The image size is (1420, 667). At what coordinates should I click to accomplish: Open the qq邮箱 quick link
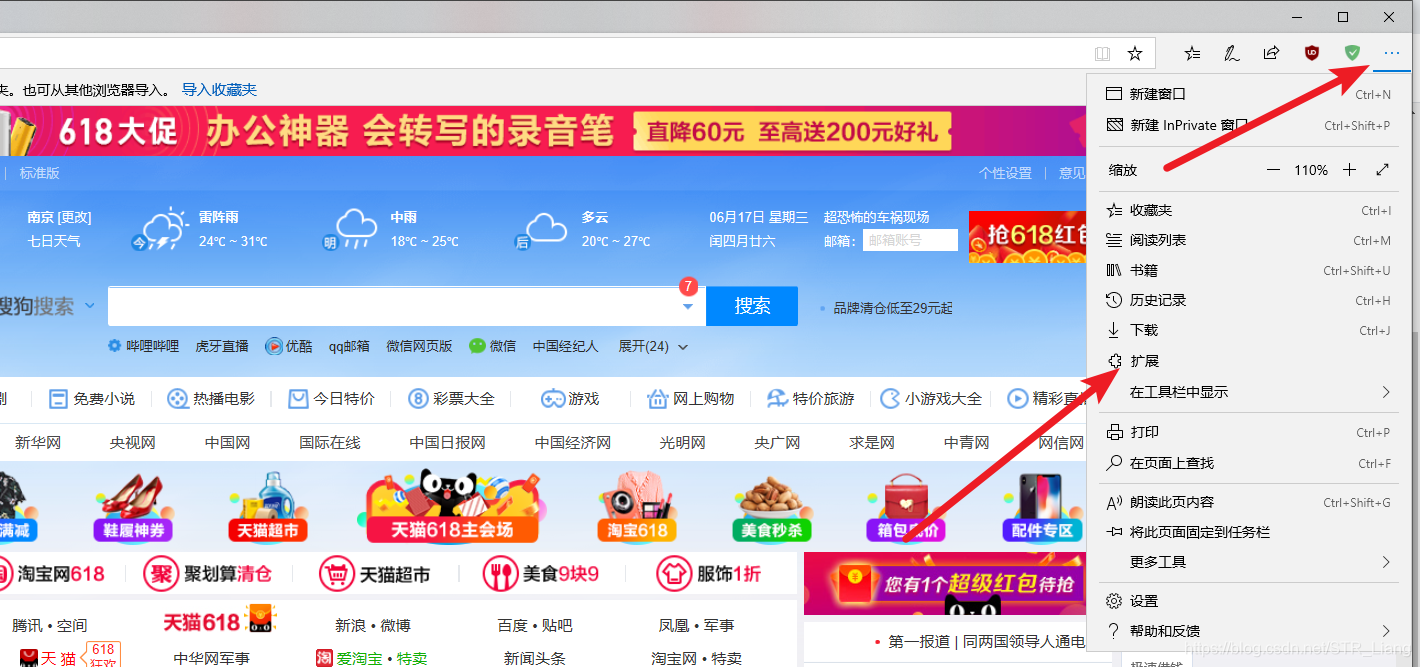point(349,346)
